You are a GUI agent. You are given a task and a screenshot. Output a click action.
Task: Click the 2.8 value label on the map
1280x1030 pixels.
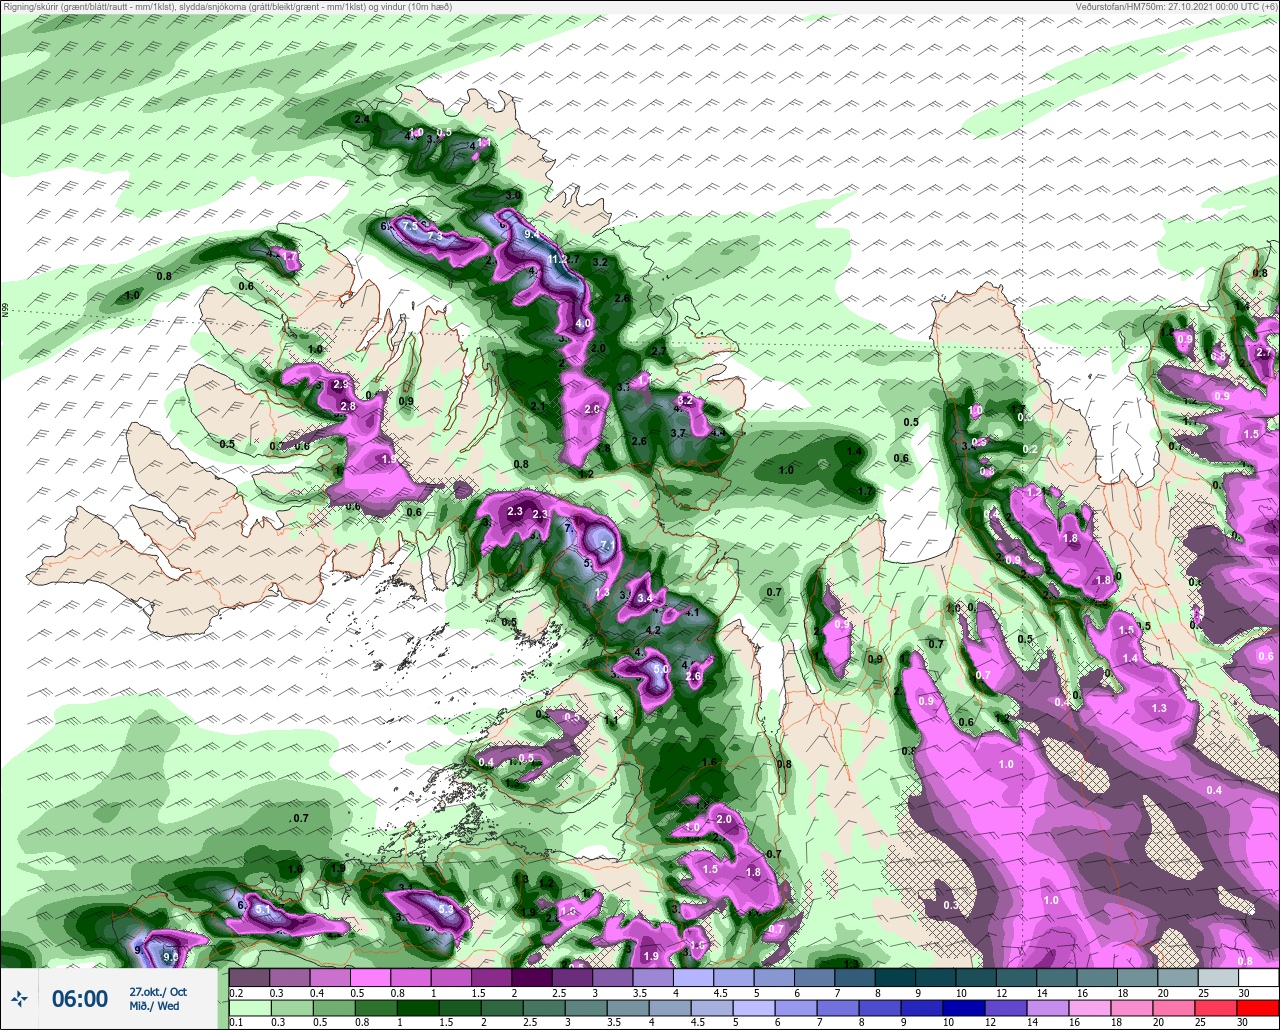pyautogui.click(x=348, y=406)
